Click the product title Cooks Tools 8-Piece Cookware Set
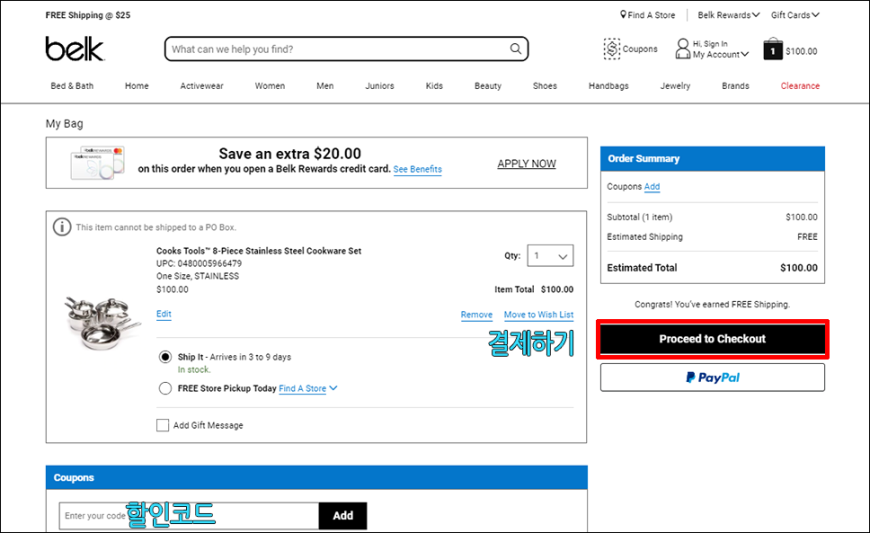 (x=259, y=251)
